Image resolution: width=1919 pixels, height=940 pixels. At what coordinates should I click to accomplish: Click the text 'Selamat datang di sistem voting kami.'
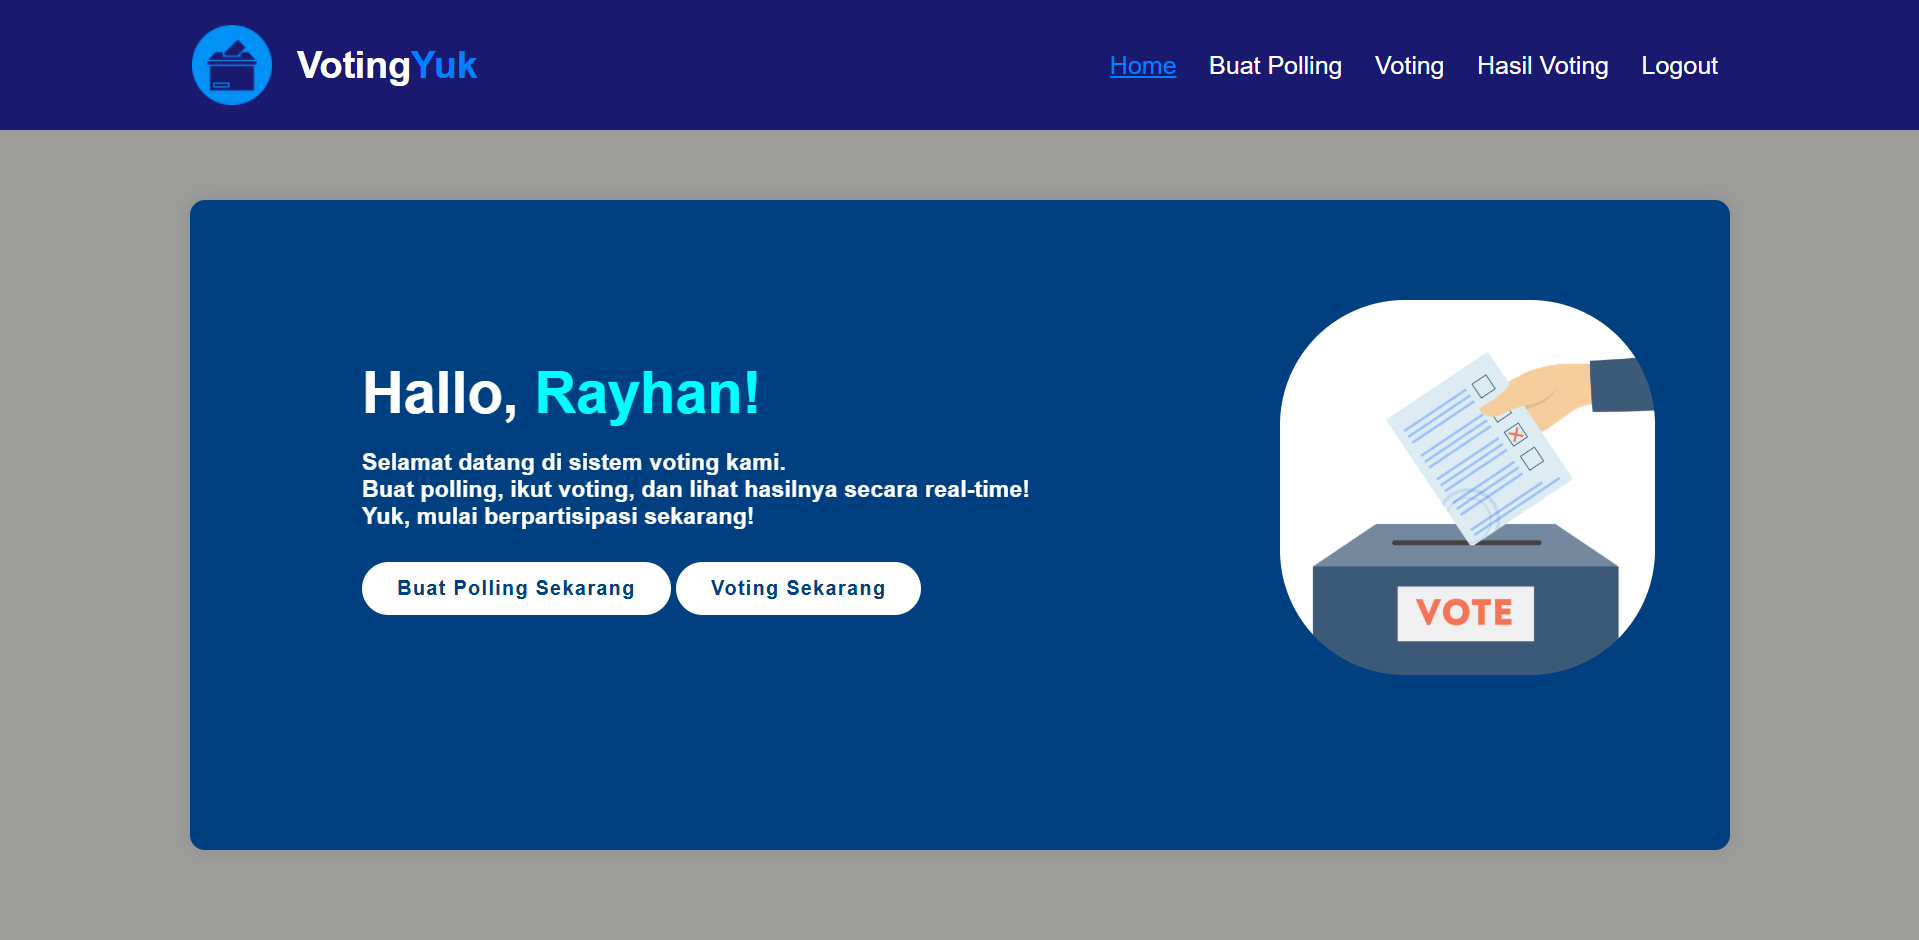574,462
